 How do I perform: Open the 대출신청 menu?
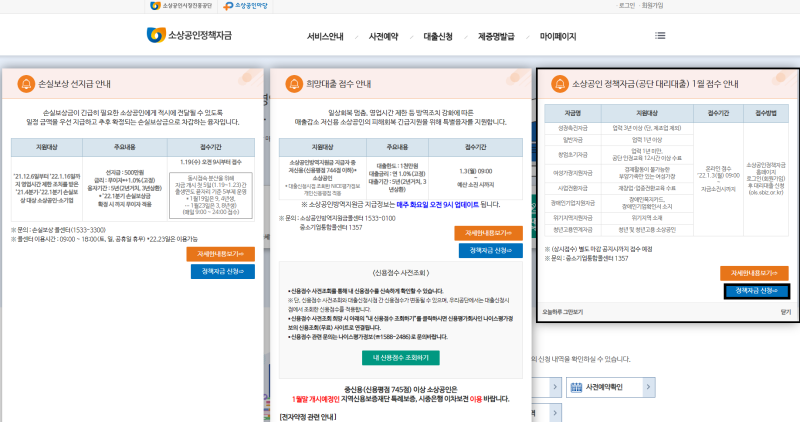438,36
